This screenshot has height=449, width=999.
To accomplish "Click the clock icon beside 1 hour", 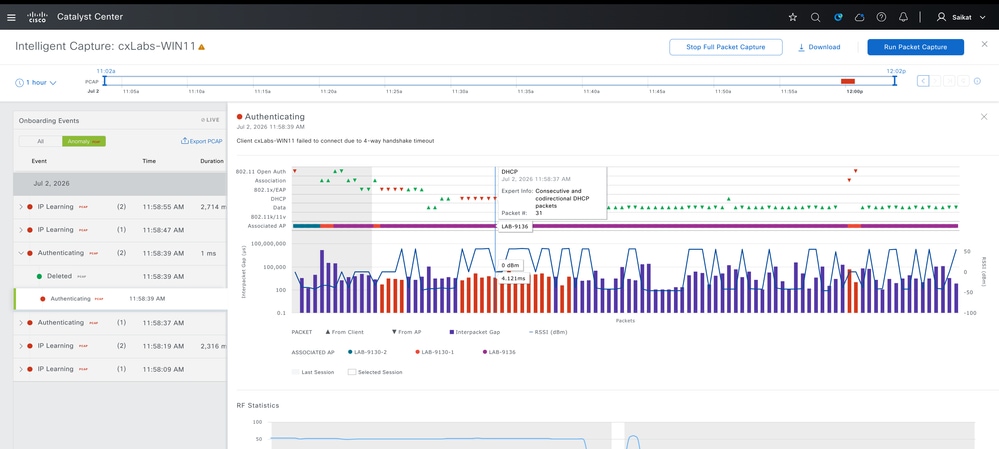I will pyautogui.click(x=19, y=83).
